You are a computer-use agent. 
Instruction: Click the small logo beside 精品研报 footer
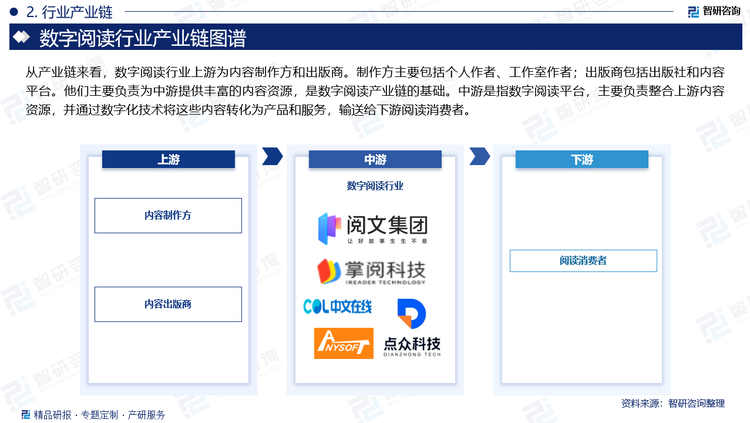26,414
